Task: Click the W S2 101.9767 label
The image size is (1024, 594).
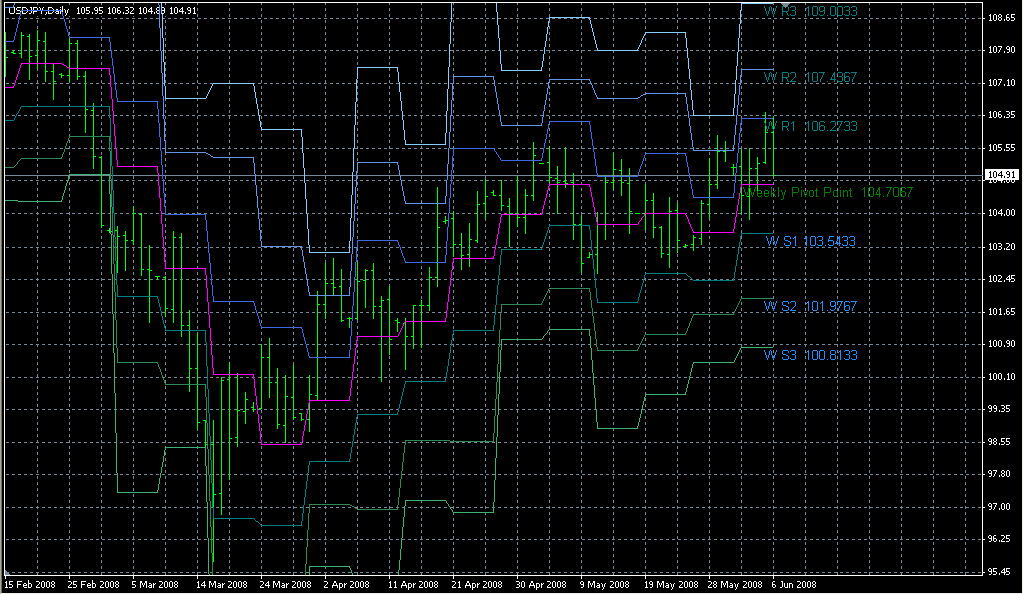Action: coord(811,306)
